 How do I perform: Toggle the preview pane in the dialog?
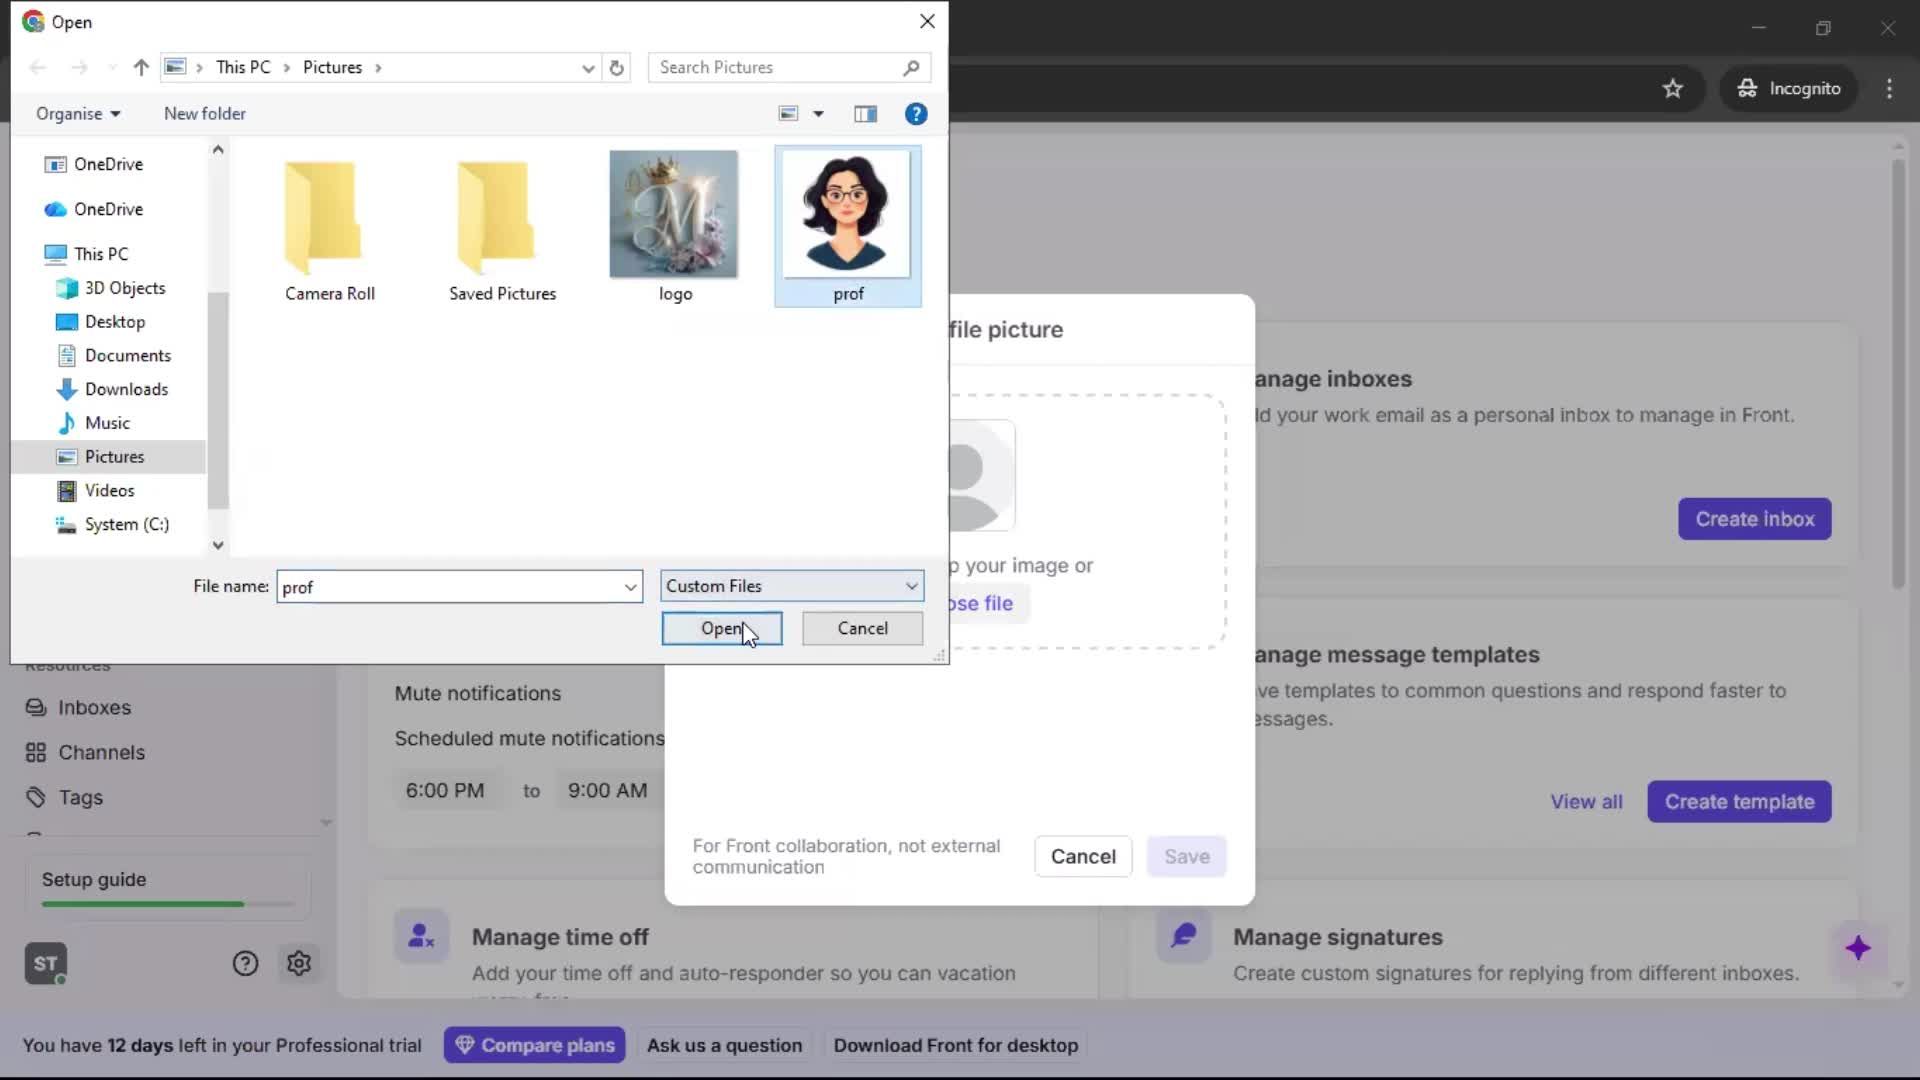pyautogui.click(x=865, y=113)
